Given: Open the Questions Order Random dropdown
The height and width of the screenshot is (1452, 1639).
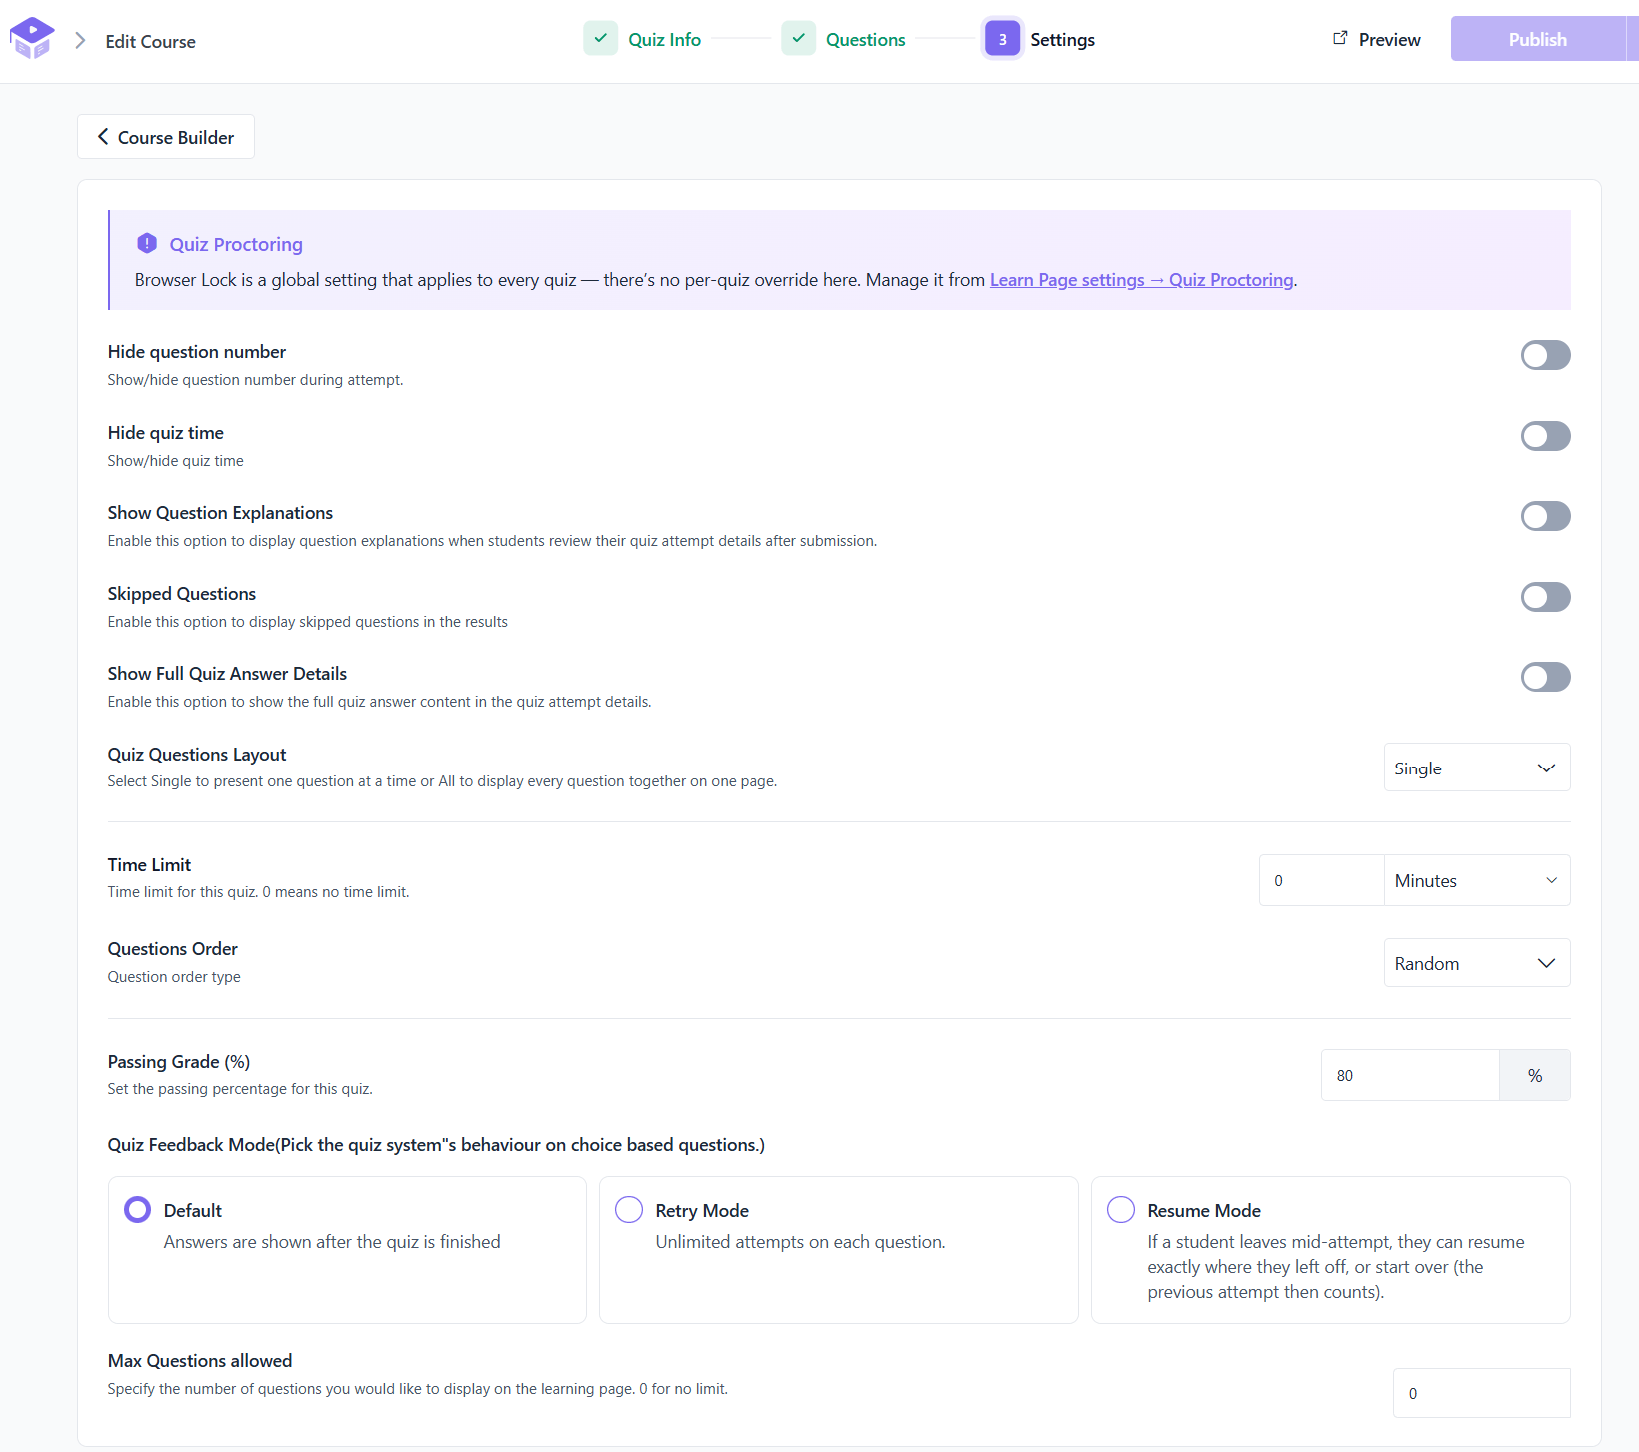Looking at the screenshot, I should point(1477,963).
